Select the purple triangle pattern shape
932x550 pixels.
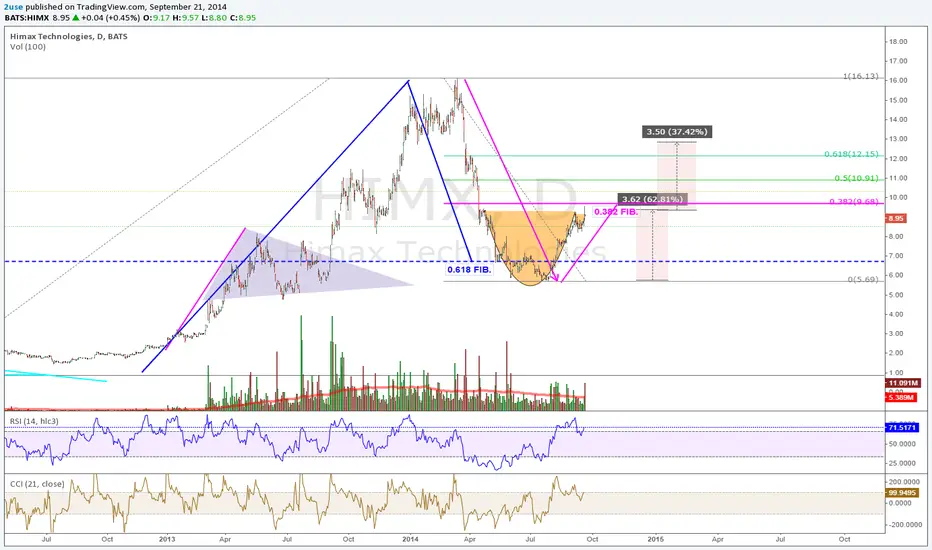tap(309, 265)
